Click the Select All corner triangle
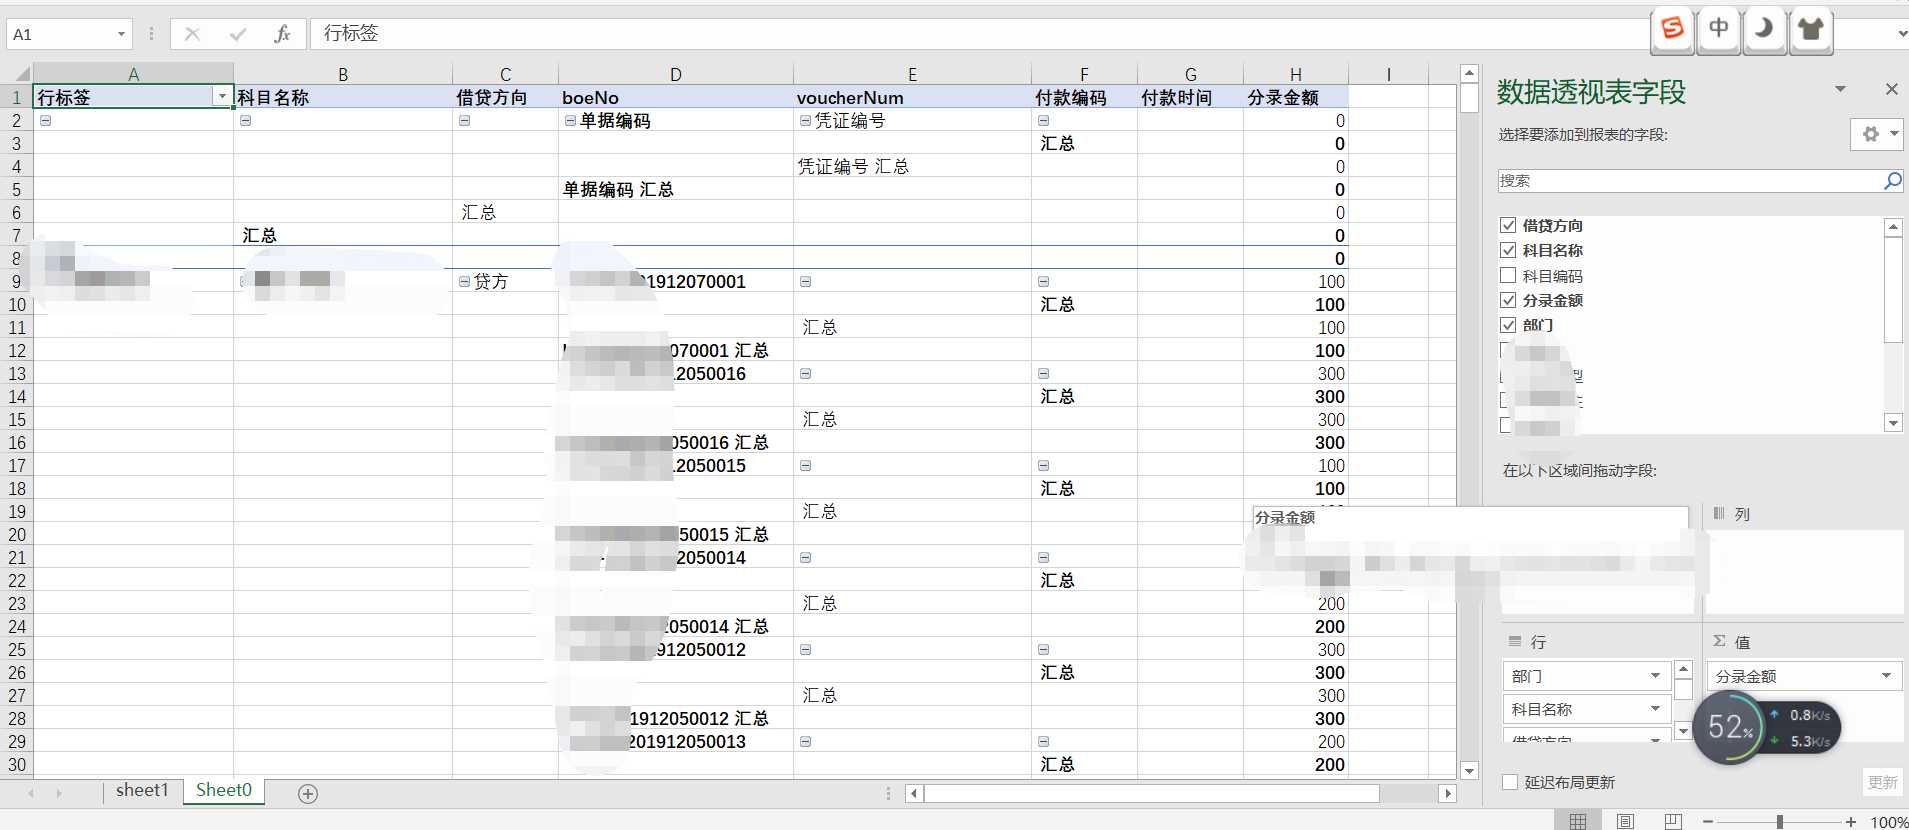 click(22, 74)
